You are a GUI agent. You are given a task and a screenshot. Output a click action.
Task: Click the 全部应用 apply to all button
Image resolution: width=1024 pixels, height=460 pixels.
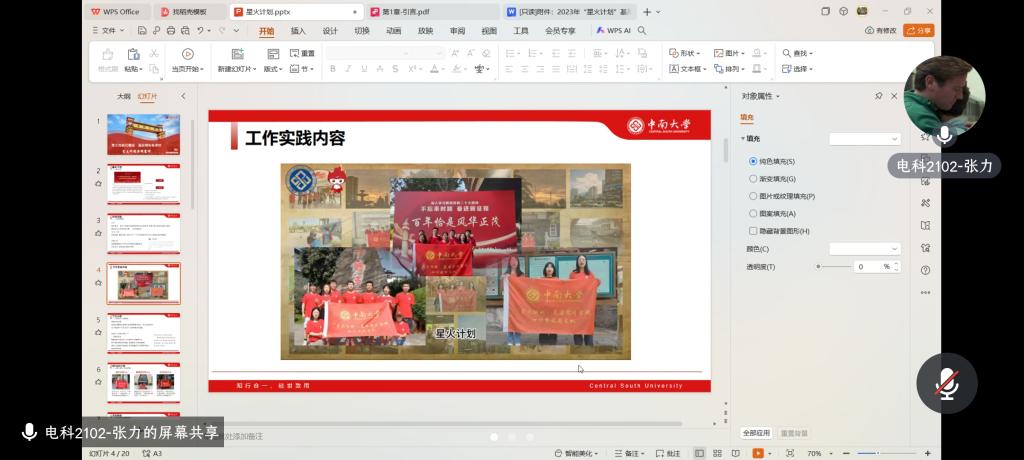[757, 433]
